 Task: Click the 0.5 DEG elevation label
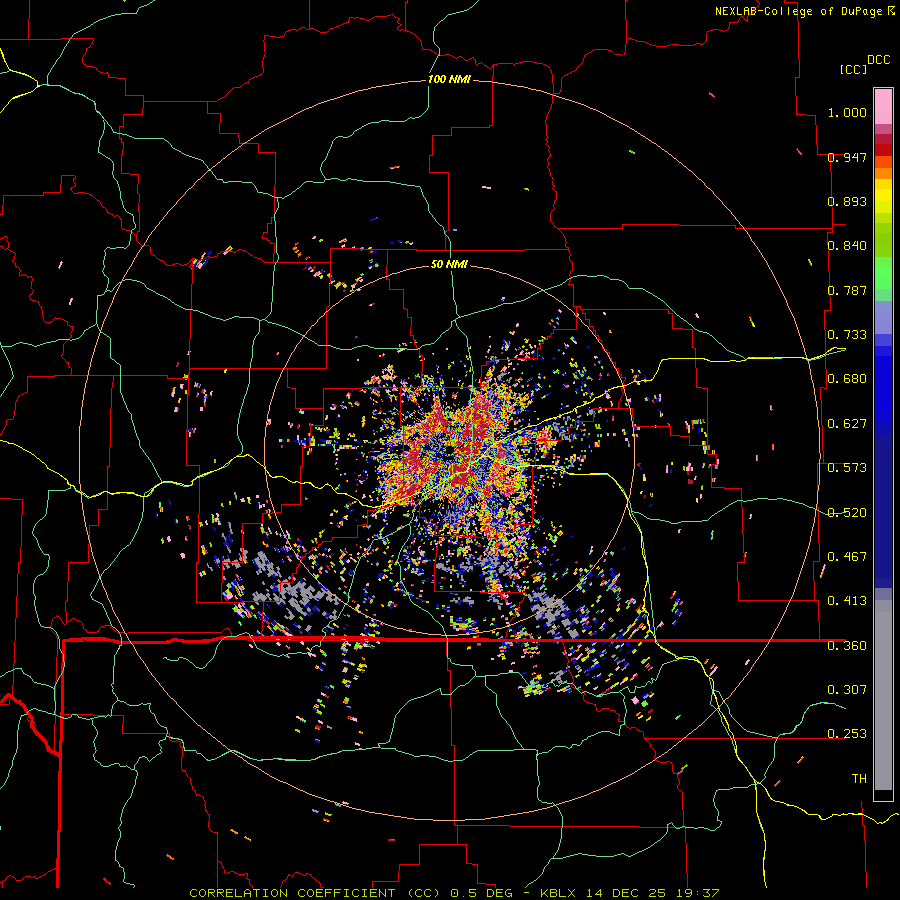click(x=481, y=893)
